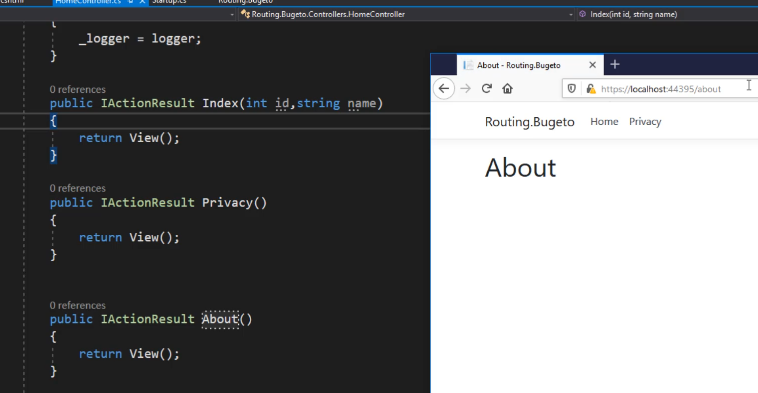Image resolution: width=758 pixels, height=393 pixels.
Task: Close the About - Routing.Bugeto browser tab
Action: click(x=593, y=65)
